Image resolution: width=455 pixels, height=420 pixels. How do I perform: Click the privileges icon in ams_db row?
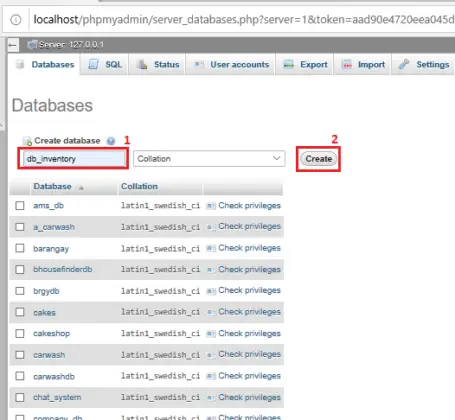(211, 206)
